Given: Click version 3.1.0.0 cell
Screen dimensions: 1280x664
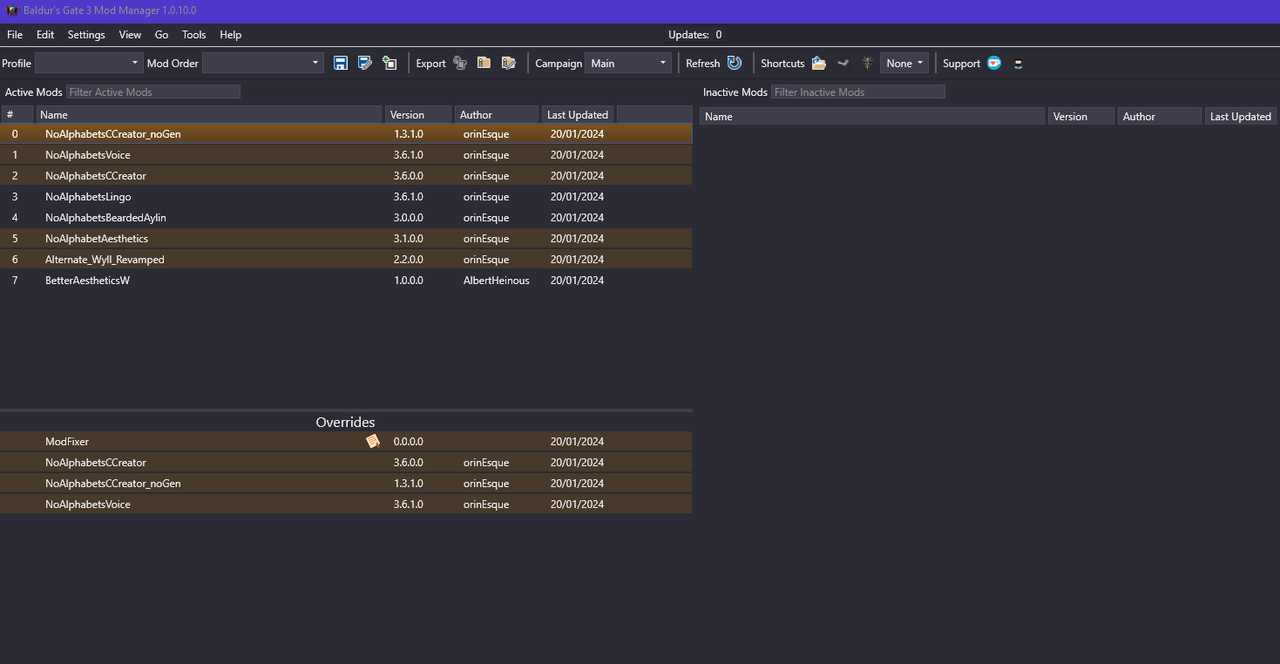Looking at the screenshot, I should (408, 239).
